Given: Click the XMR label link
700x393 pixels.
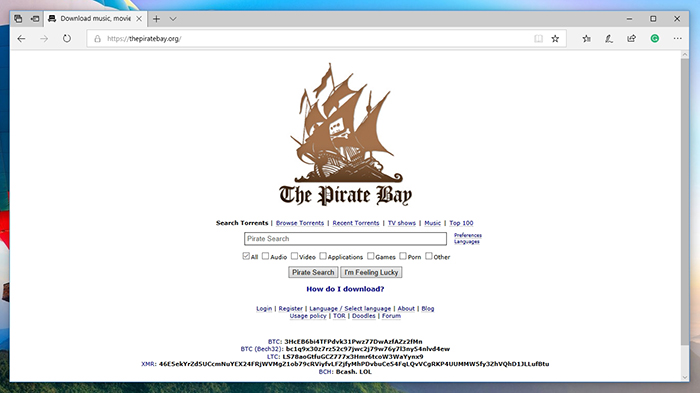Looking at the screenshot, I should (x=148, y=364).
